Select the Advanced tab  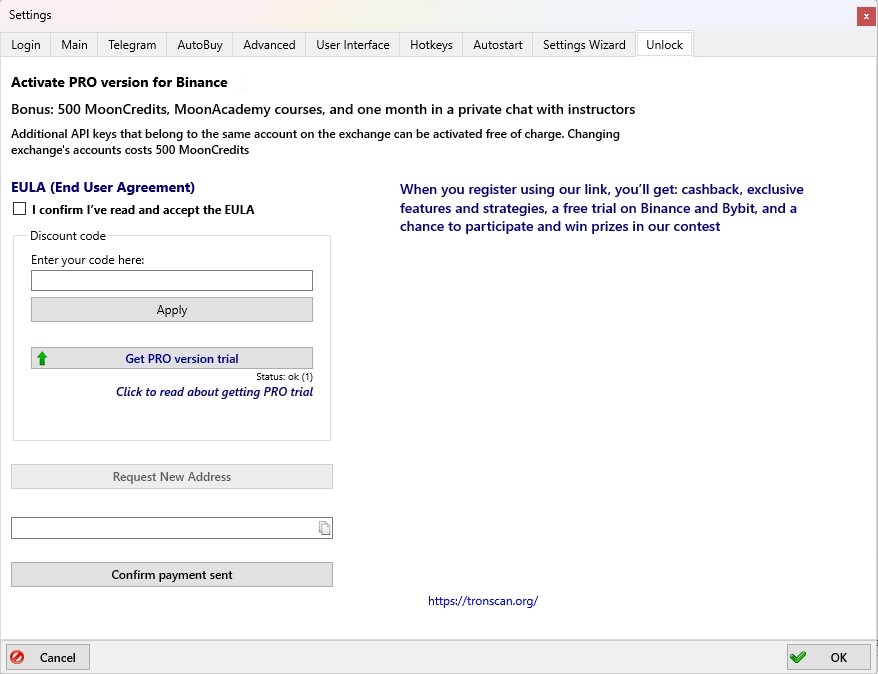coord(269,45)
